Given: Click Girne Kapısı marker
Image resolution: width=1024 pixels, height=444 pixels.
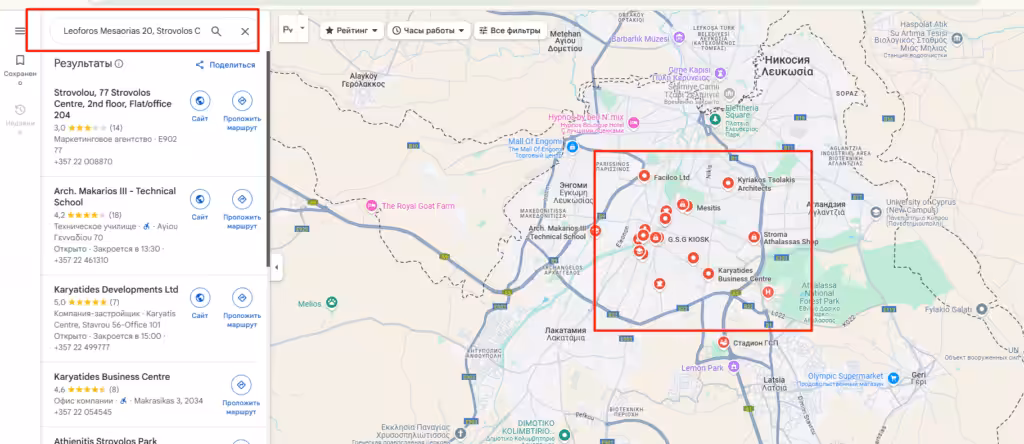Looking at the screenshot, I should [x=721, y=72].
